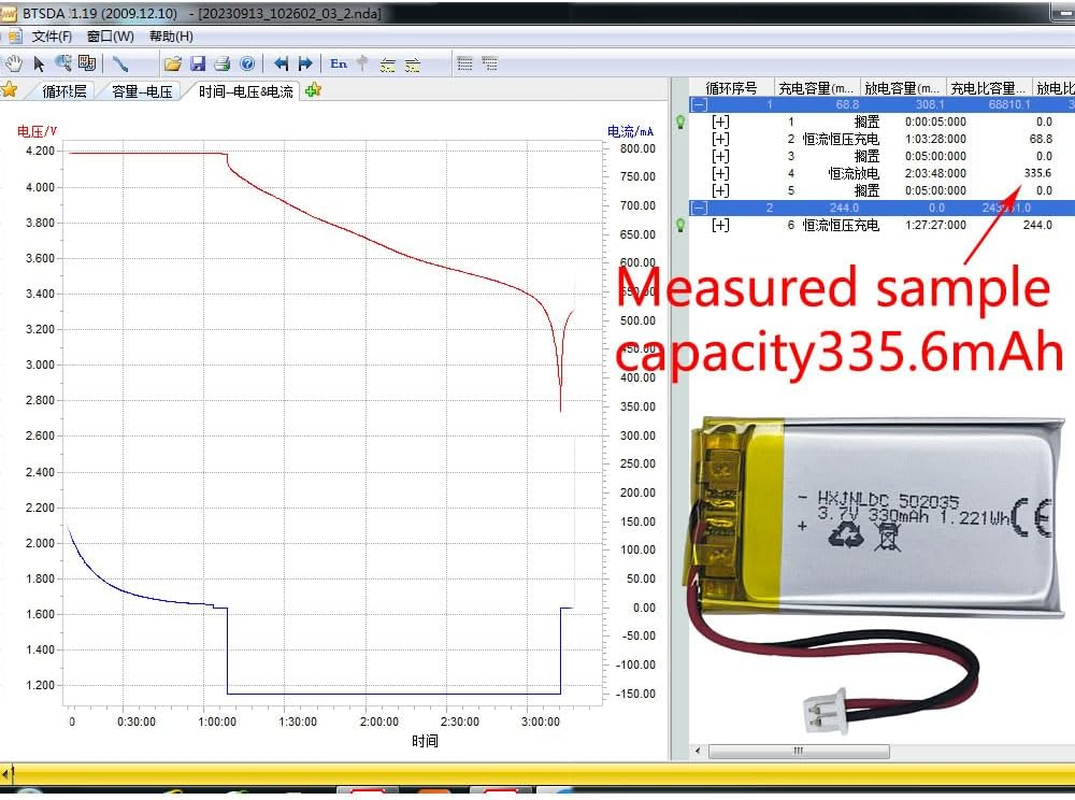Click the printer icon
1075x800 pixels.
pos(222,63)
